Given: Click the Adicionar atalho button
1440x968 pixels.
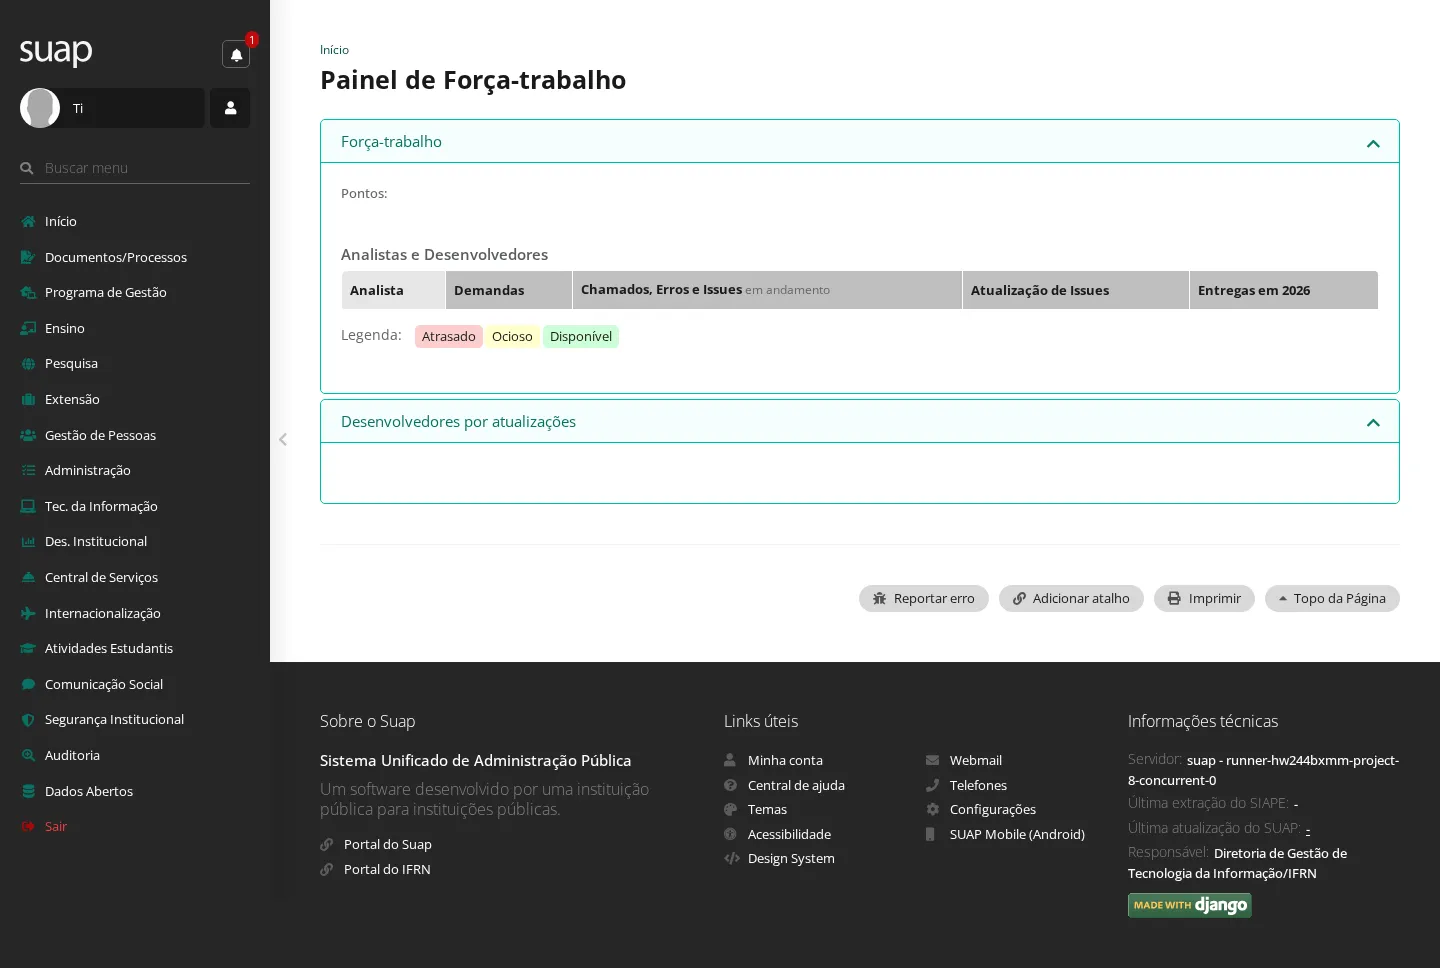Looking at the screenshot, I should (x=1071, y=598).
